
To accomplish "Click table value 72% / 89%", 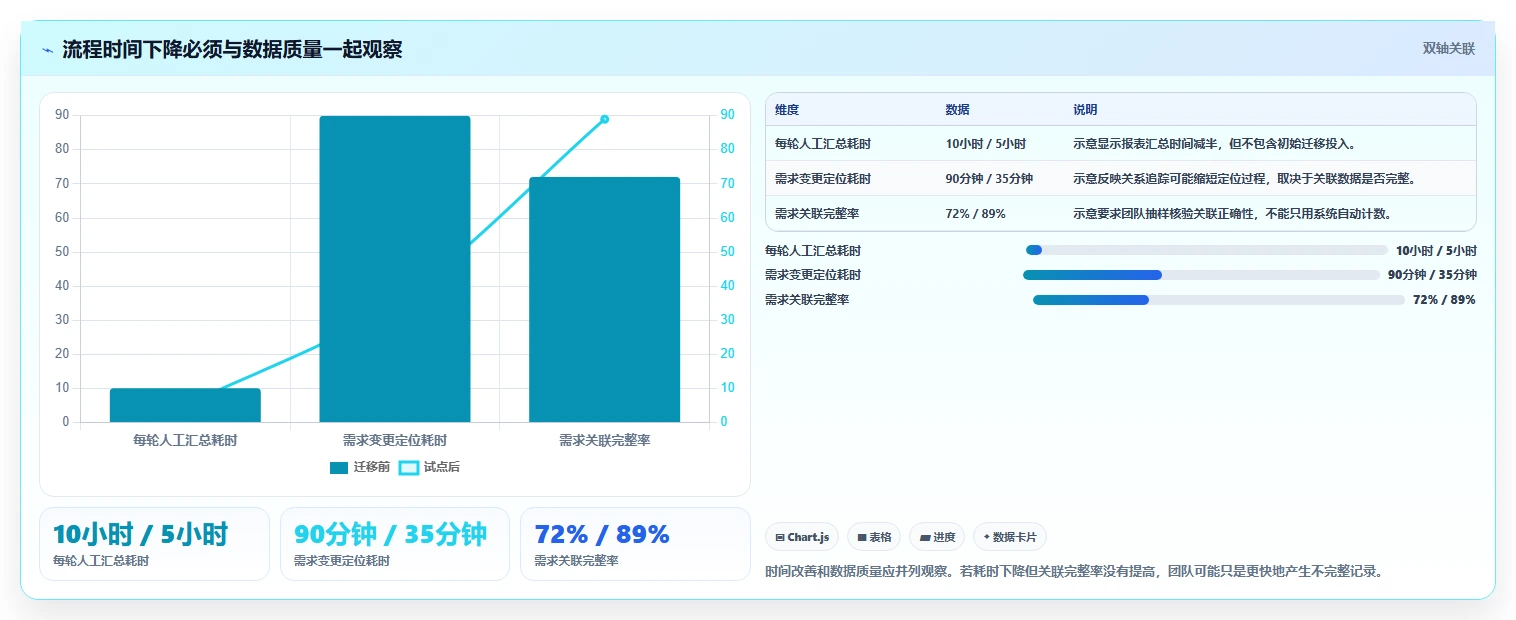I will click(975, 214).
